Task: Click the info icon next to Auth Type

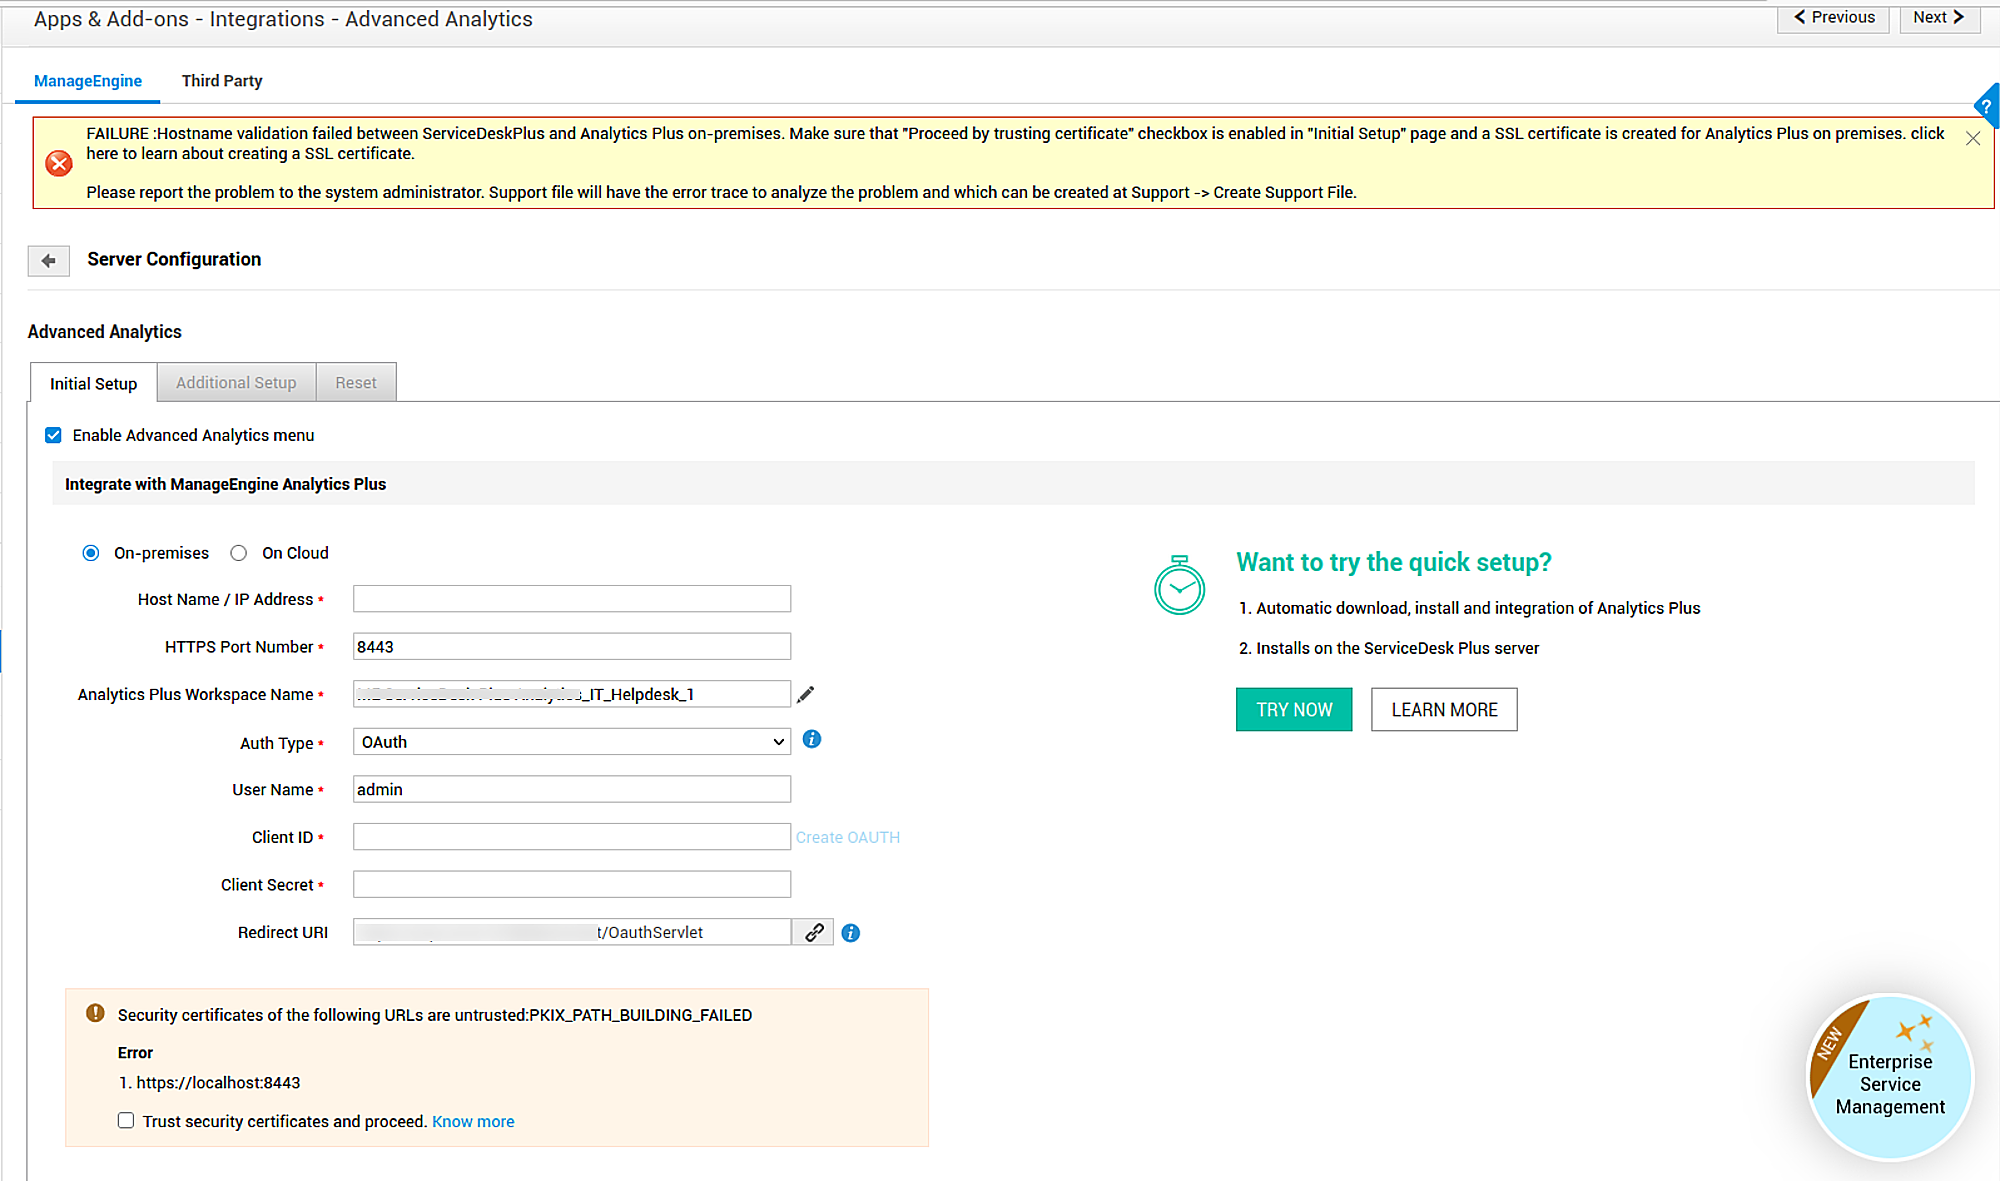Action: click(x=812, y=739)
